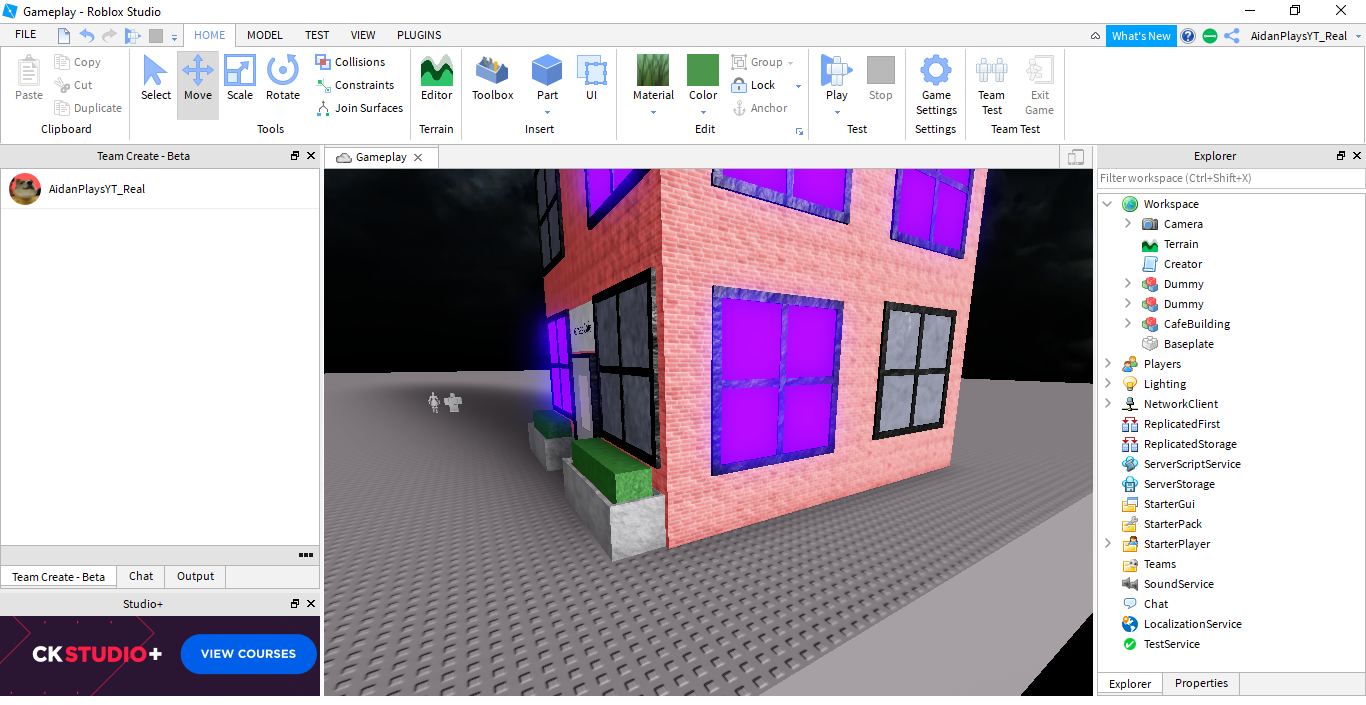Screen dimensions: 1366x705
Task: Open the Terrain Editor
Action: (x=436, y=78)
